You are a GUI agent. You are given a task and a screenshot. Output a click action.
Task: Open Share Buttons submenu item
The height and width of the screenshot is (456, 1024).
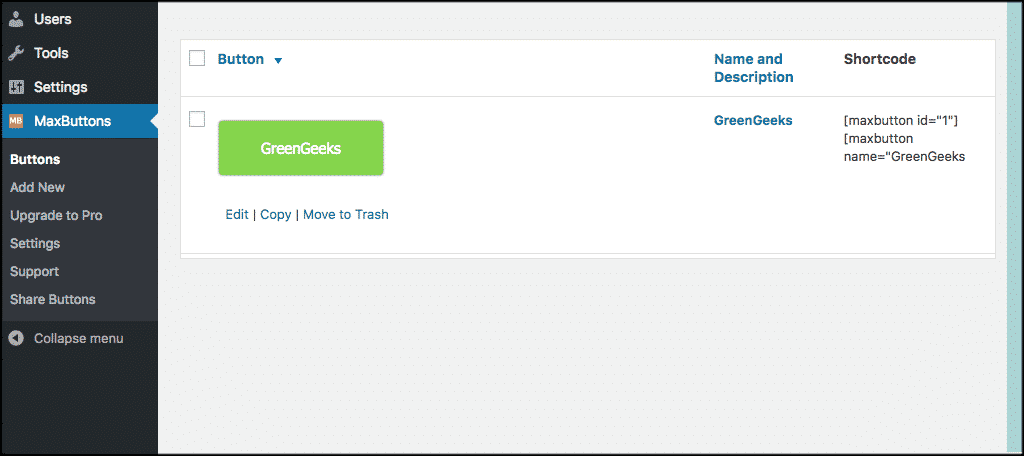(x=53, y=299)
